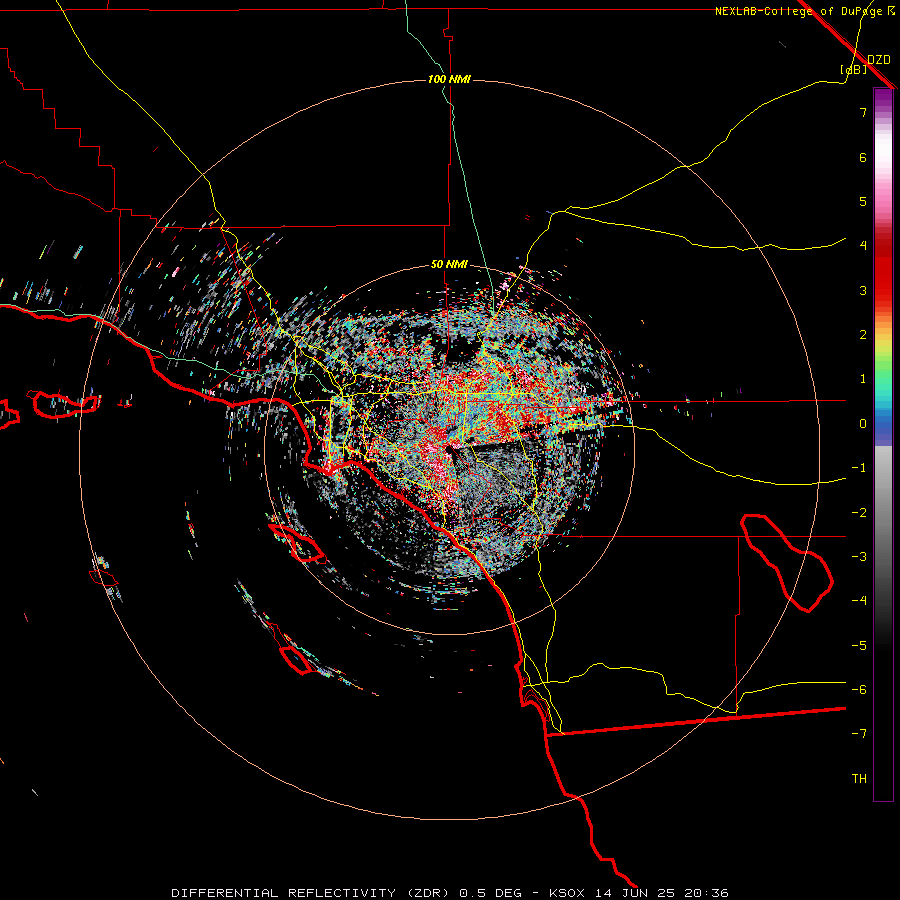
Task: Click the 5 value on color scale
Action: point(863,201)
